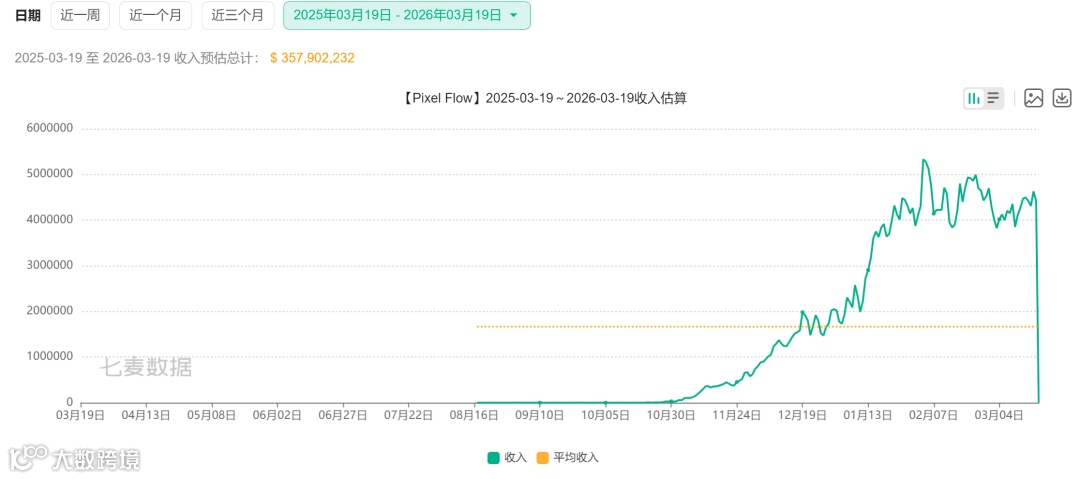Click the 02月07日 x-axis label
This screenshot has height=479, width=1080.
[933, 416]
